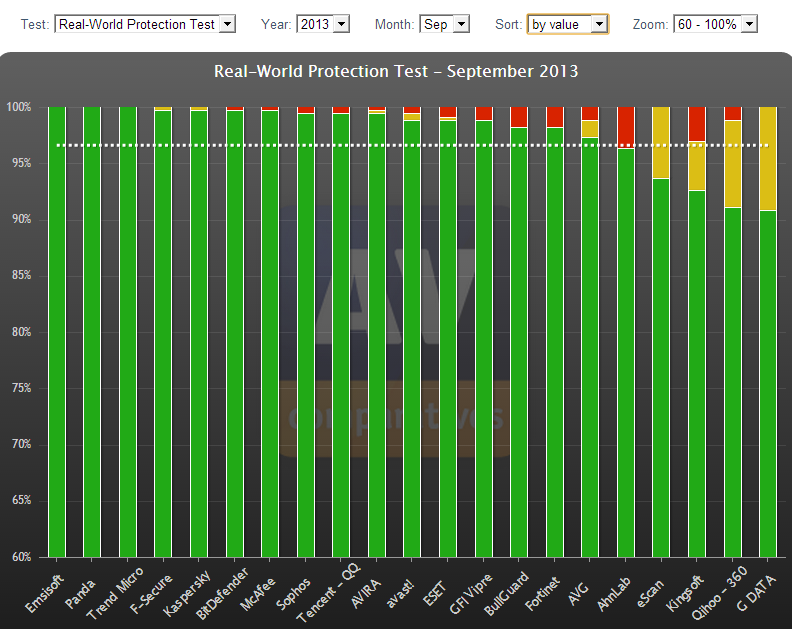Screen dimensions: 792x629
Task: Click the avast! green bar
Action: coord(412,339)
